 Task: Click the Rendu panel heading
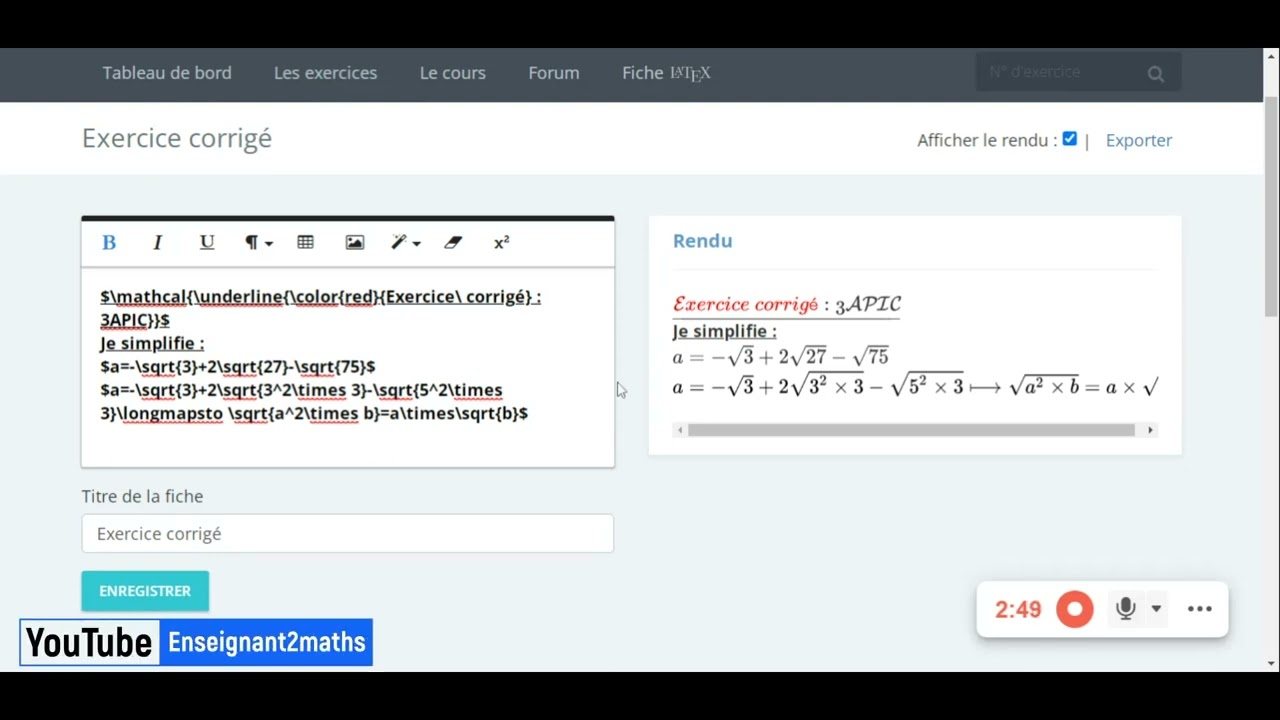[x=703, y=241]
